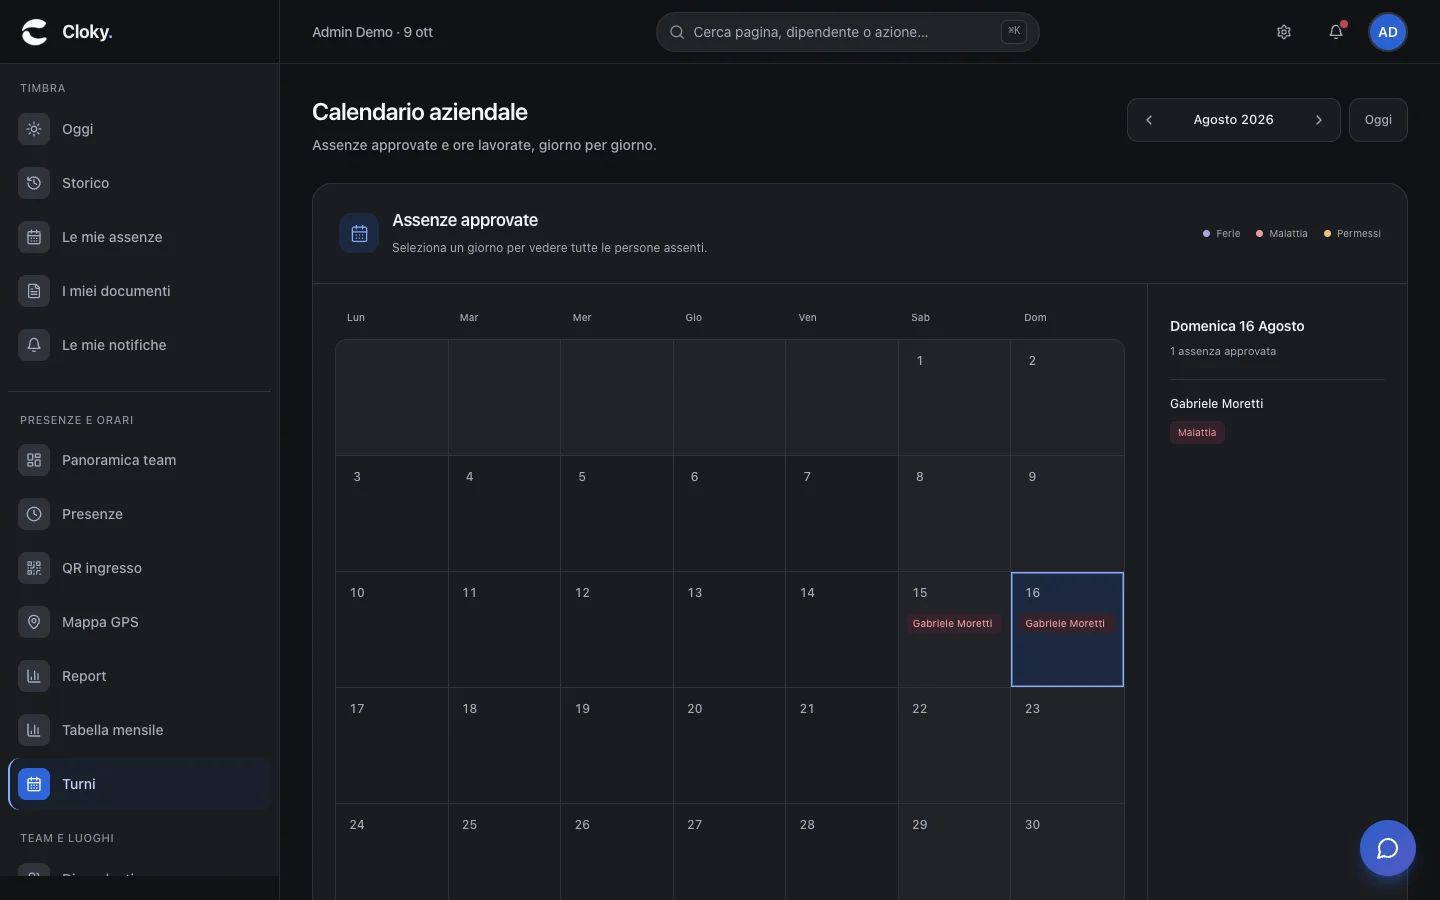The image size is (1440, 900).
Task: Click the Assenze approvate calendar icon
Action: (359, 233)
